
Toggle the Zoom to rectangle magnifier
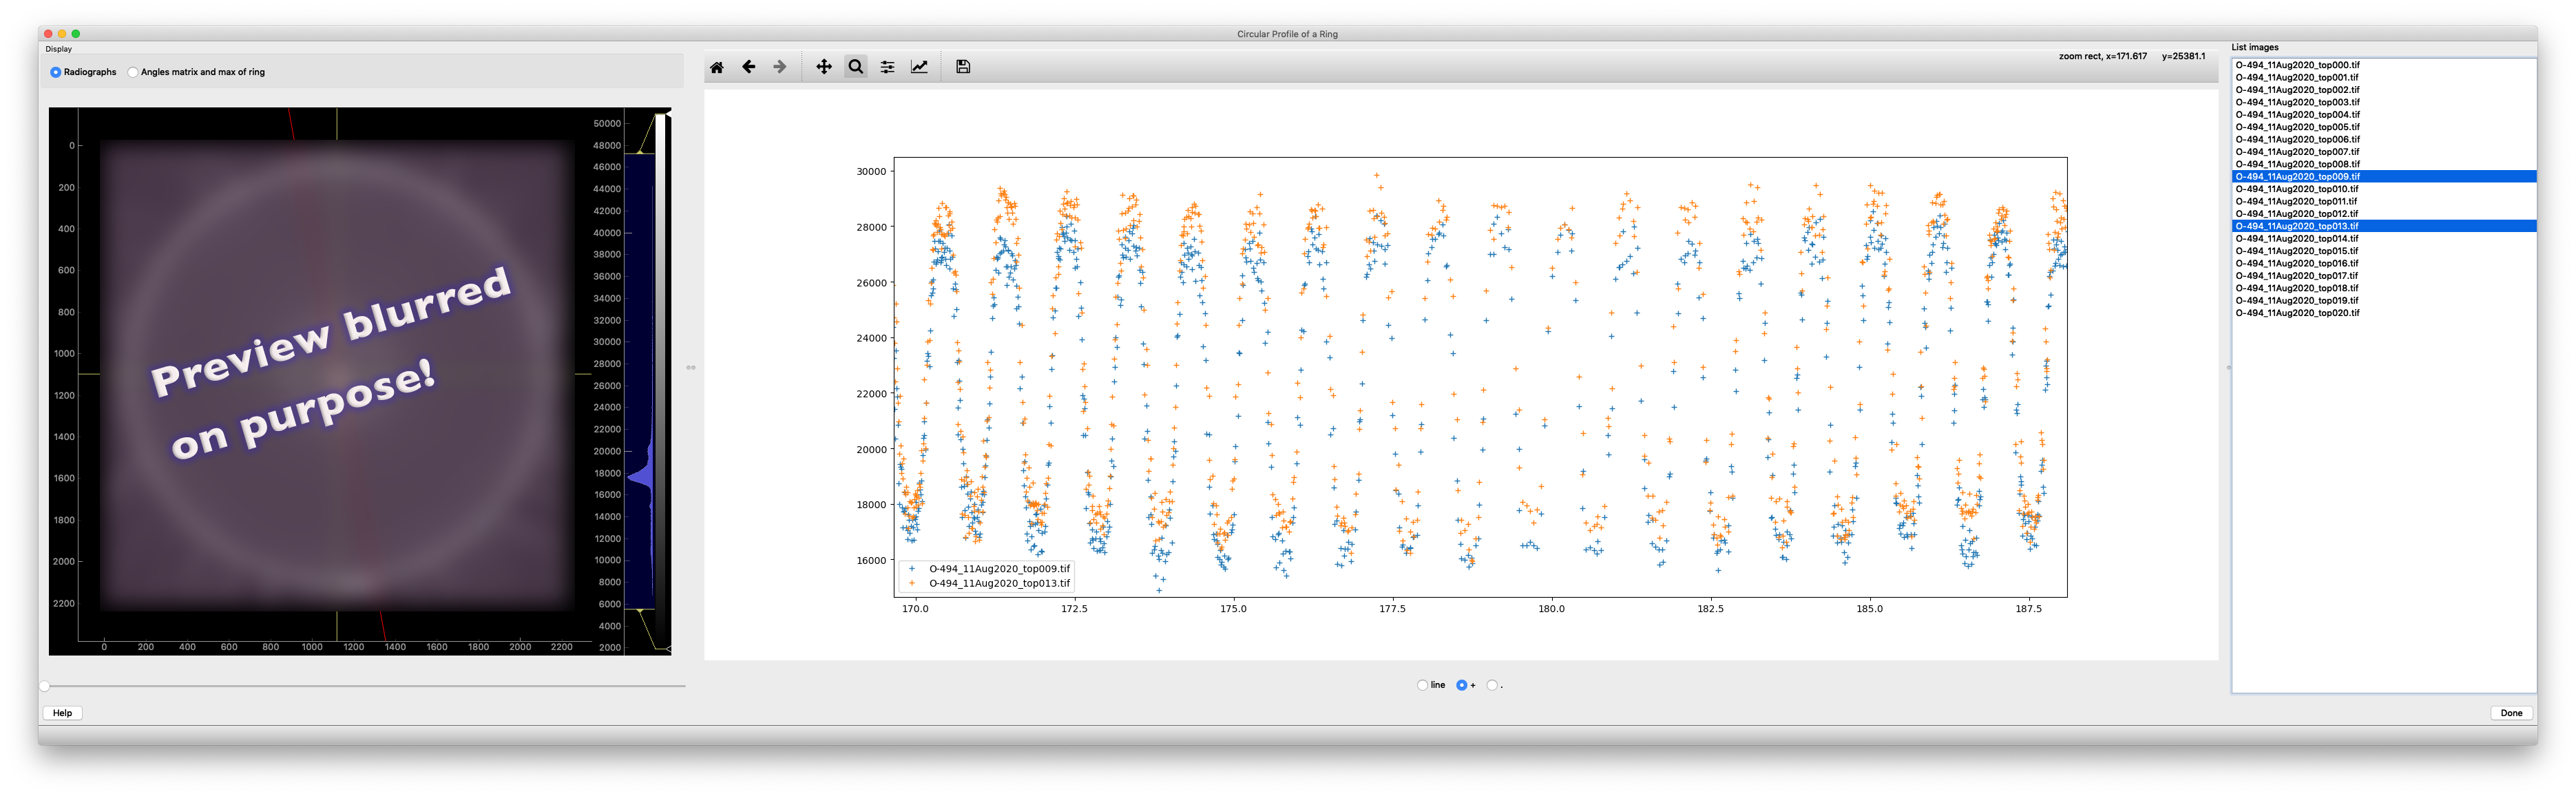point(856,67)
